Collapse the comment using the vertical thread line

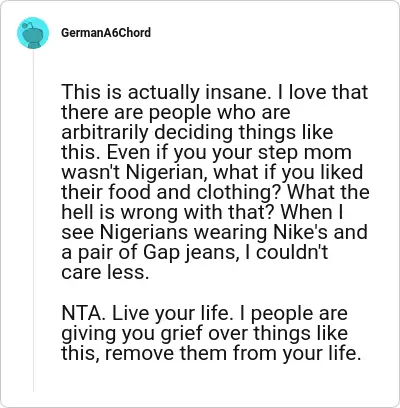(33, 220)
